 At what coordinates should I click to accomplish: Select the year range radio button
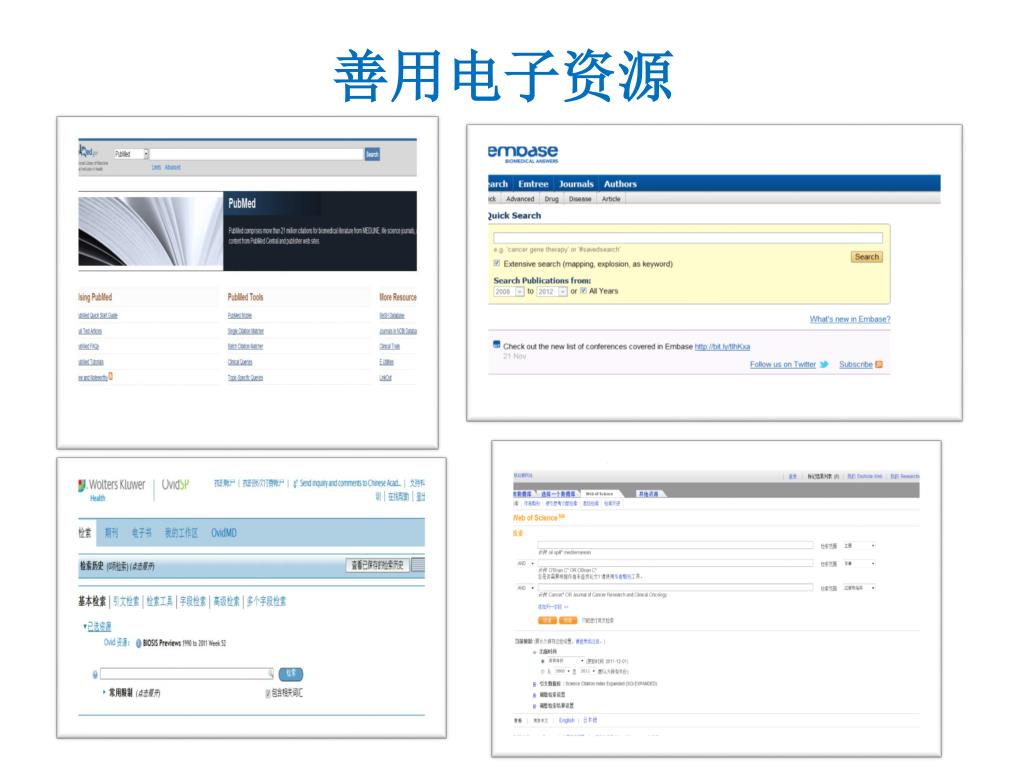coord(542,671)
